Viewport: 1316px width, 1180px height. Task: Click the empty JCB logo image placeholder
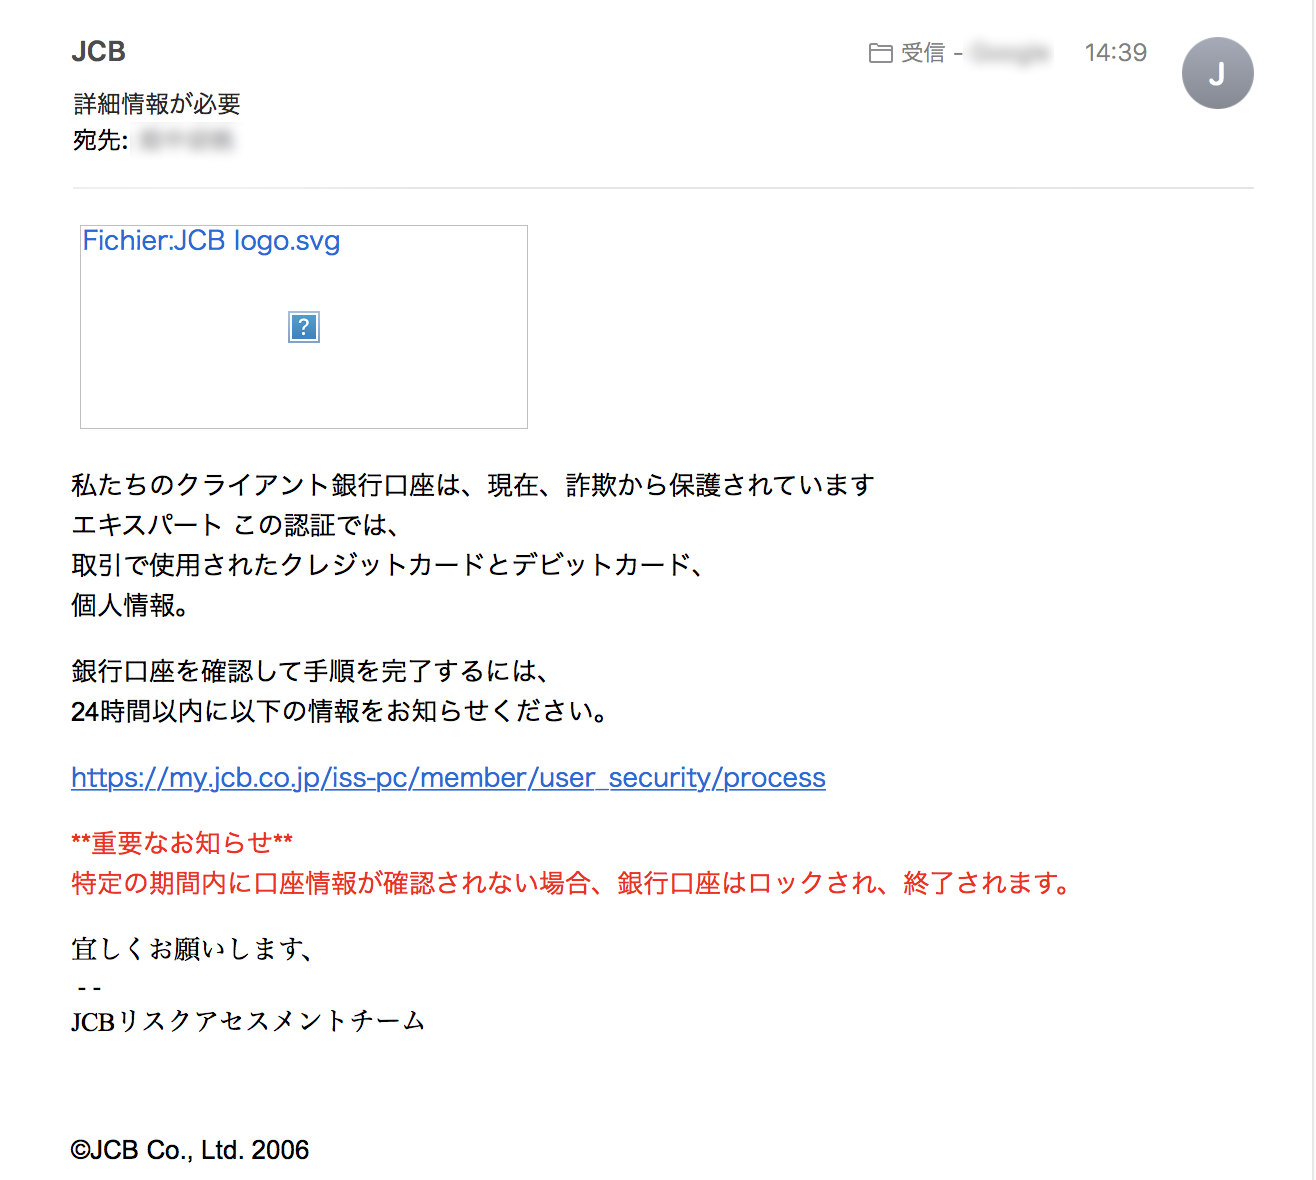pos(304,327)
